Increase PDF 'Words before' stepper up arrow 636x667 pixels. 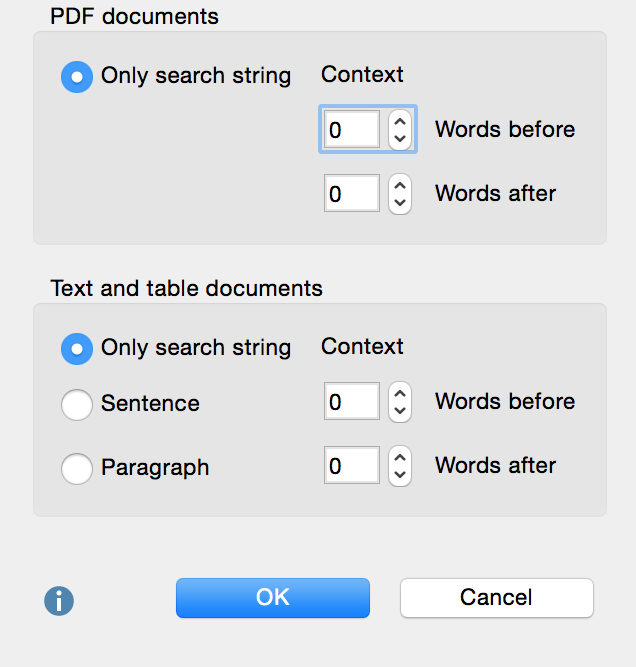click(400, 120)
